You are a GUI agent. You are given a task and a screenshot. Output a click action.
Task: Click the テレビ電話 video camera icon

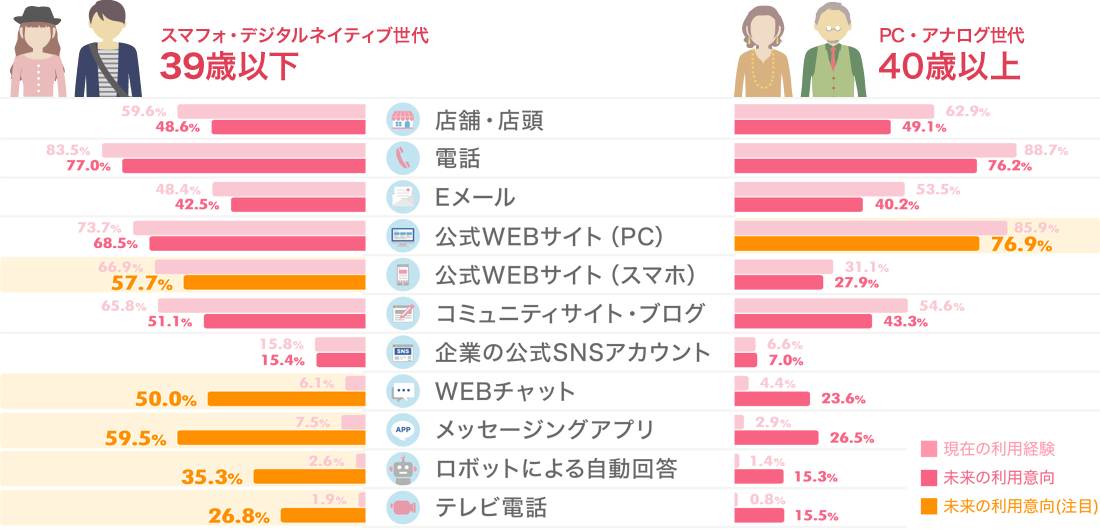[403, 507]
